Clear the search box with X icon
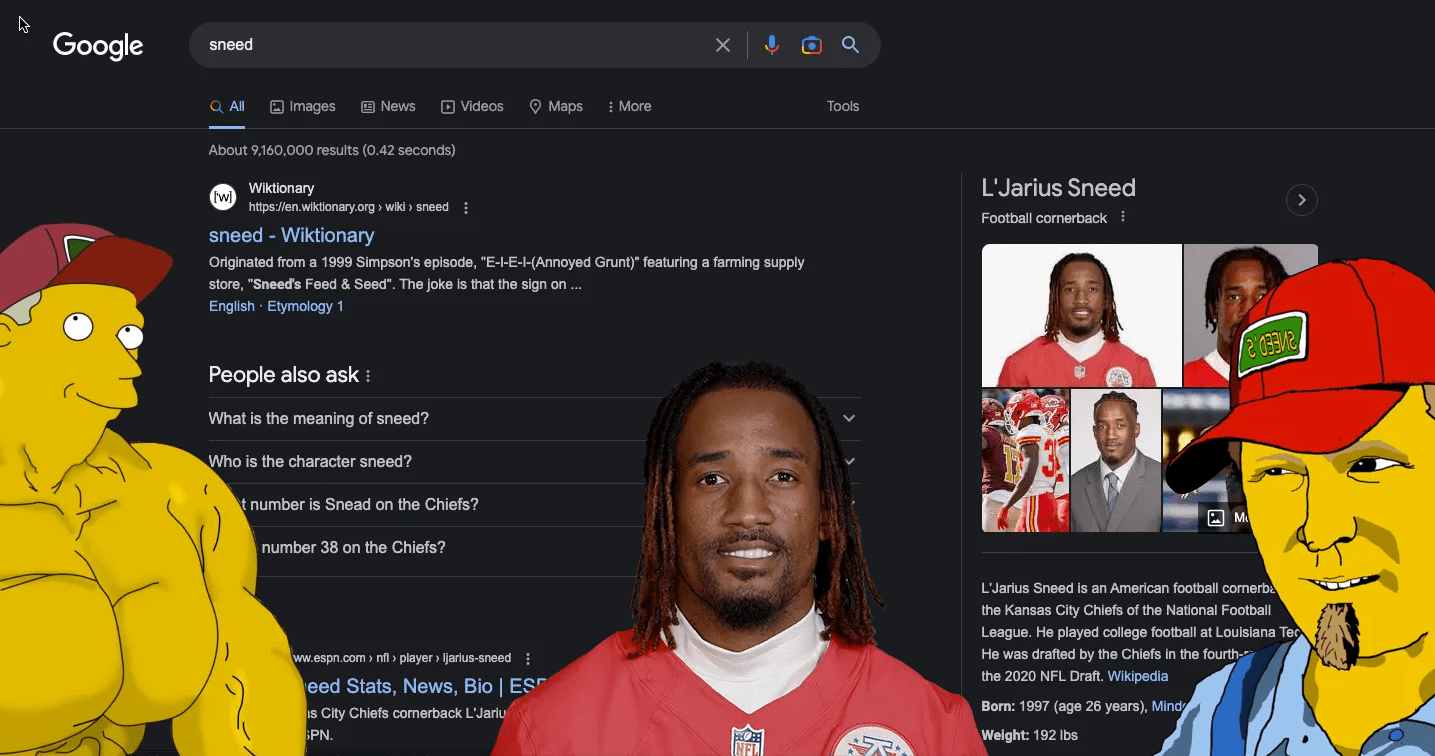1435x756 pixels. click(723, 45)
